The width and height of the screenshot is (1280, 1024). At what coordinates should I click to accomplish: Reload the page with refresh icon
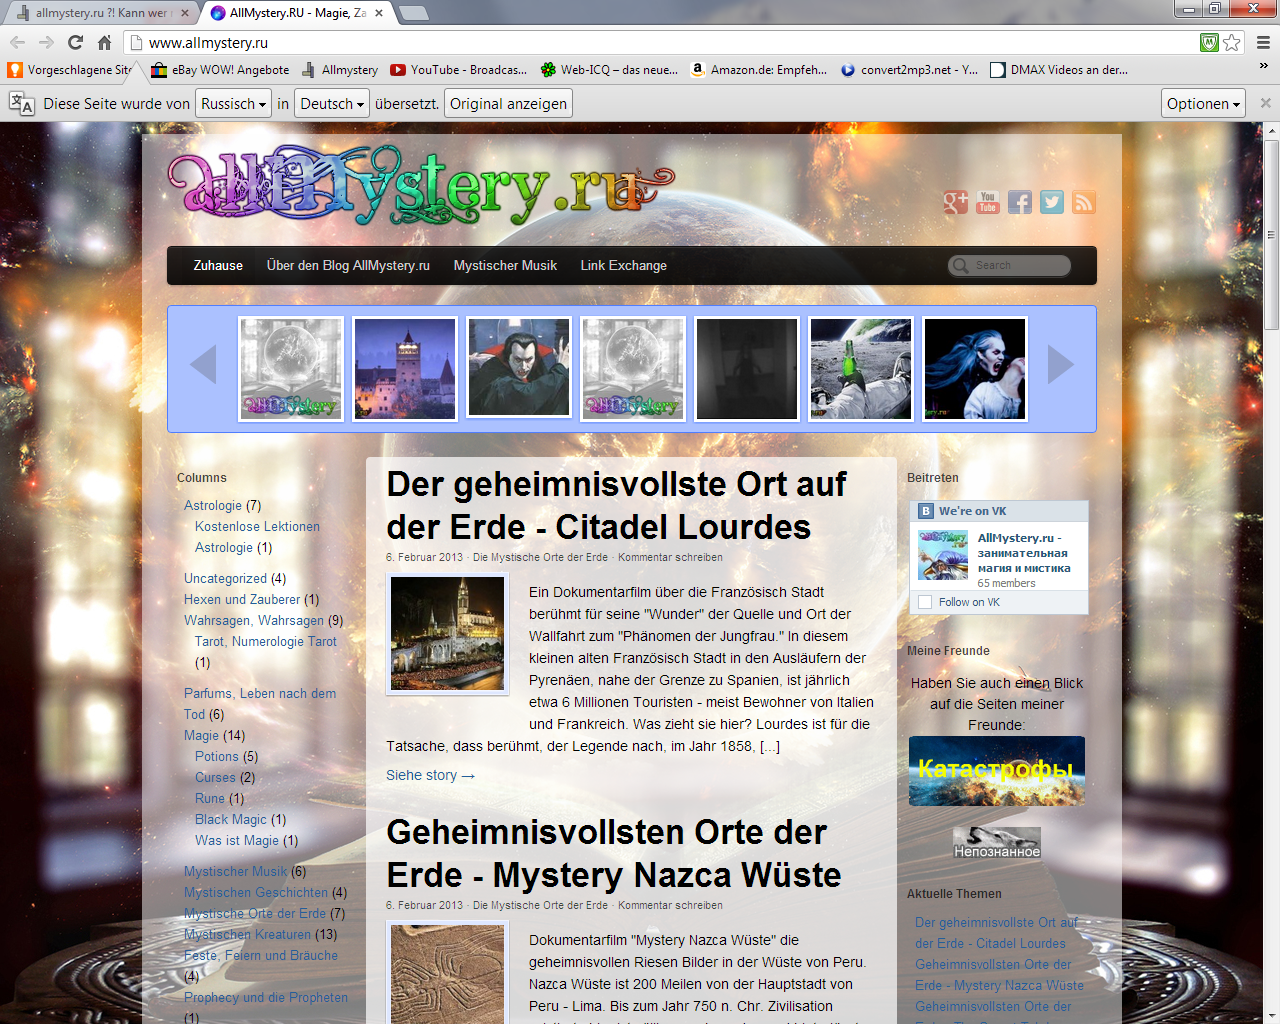pos(75,42)
